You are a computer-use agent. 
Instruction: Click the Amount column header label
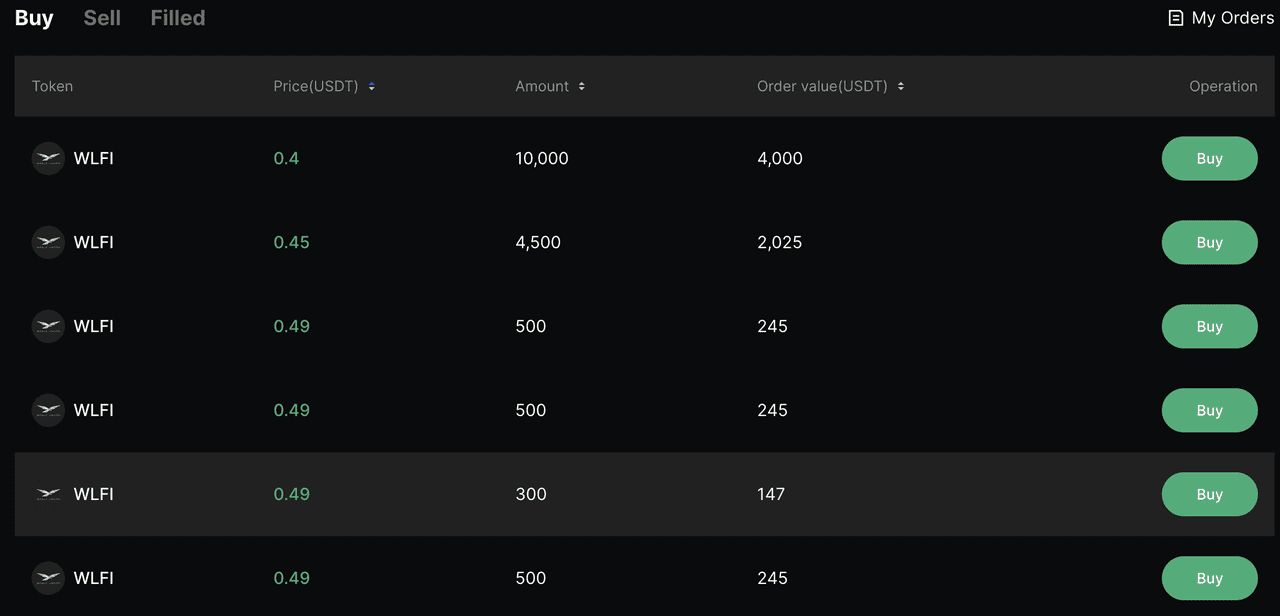coord(542,87)
